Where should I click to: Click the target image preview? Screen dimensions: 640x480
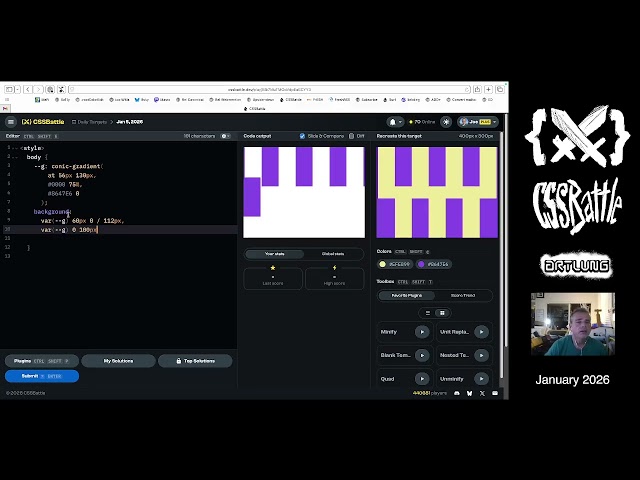click(x=436, y=192)
